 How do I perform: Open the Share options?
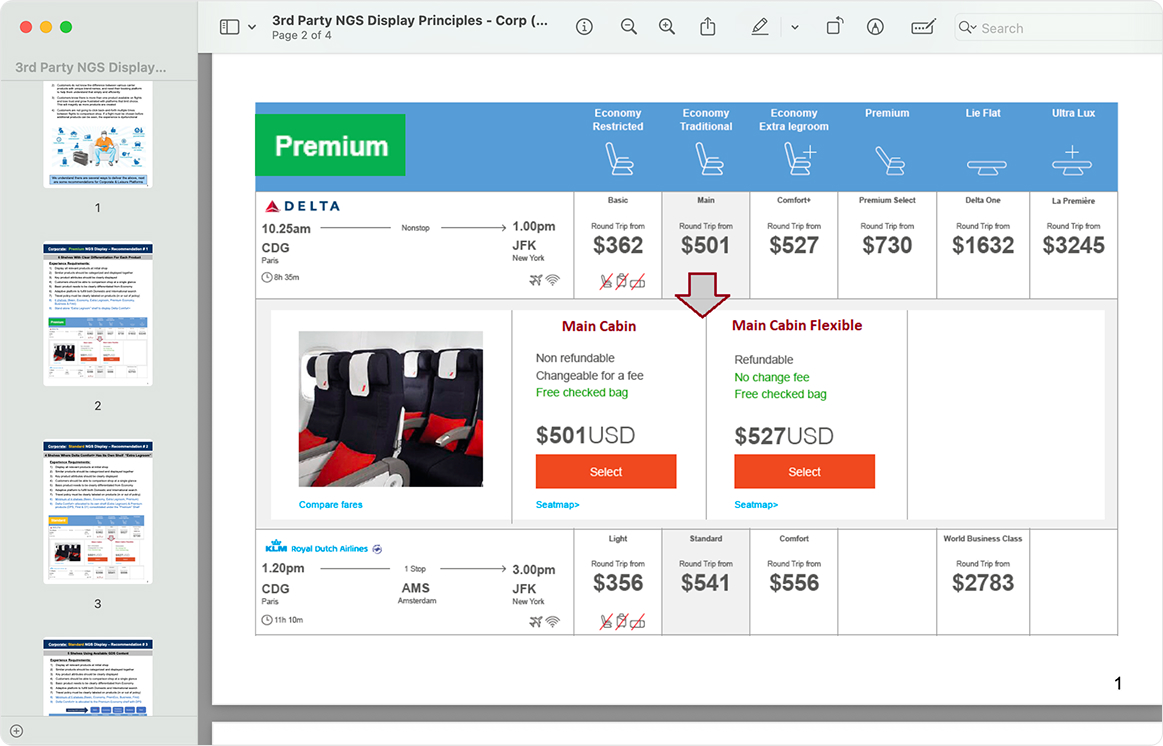point(707,27)
